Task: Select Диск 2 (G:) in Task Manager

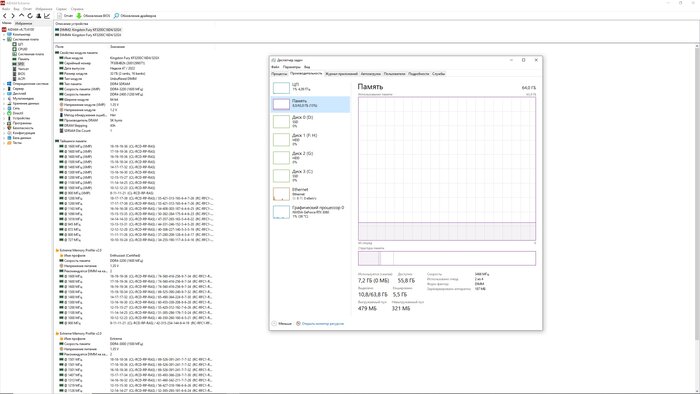Action: point(311,158)
